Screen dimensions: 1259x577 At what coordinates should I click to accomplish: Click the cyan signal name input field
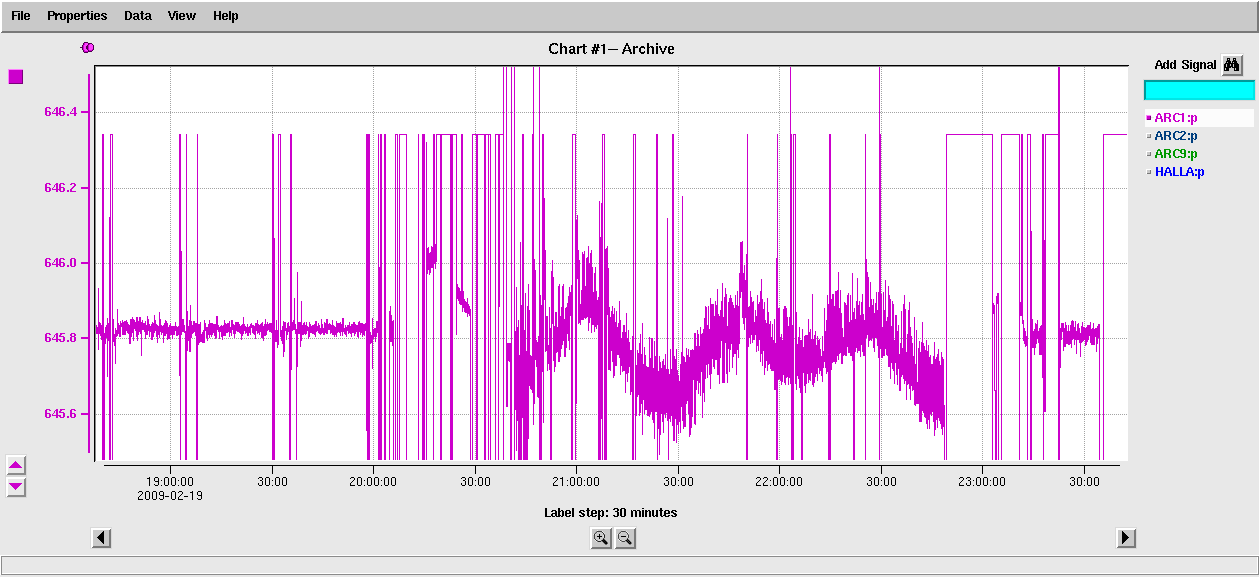click(1199, 90)
